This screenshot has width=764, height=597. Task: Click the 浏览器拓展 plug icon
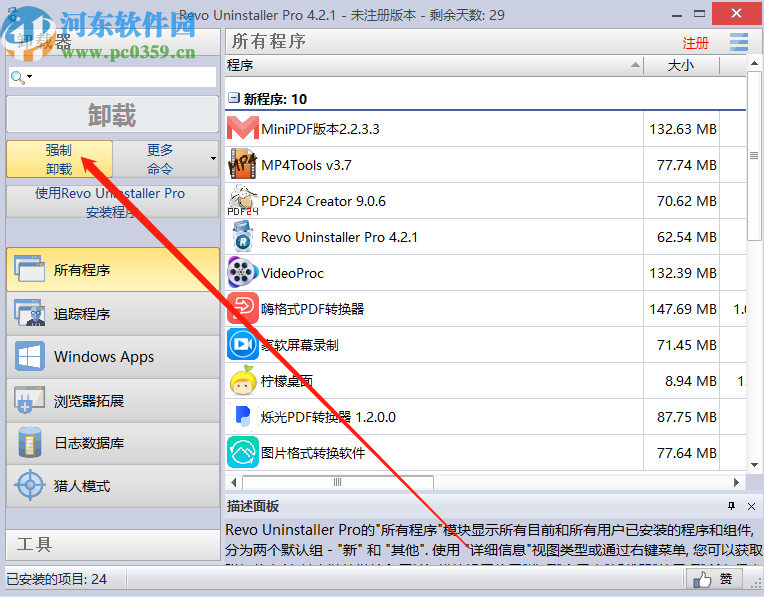point(29,400)
